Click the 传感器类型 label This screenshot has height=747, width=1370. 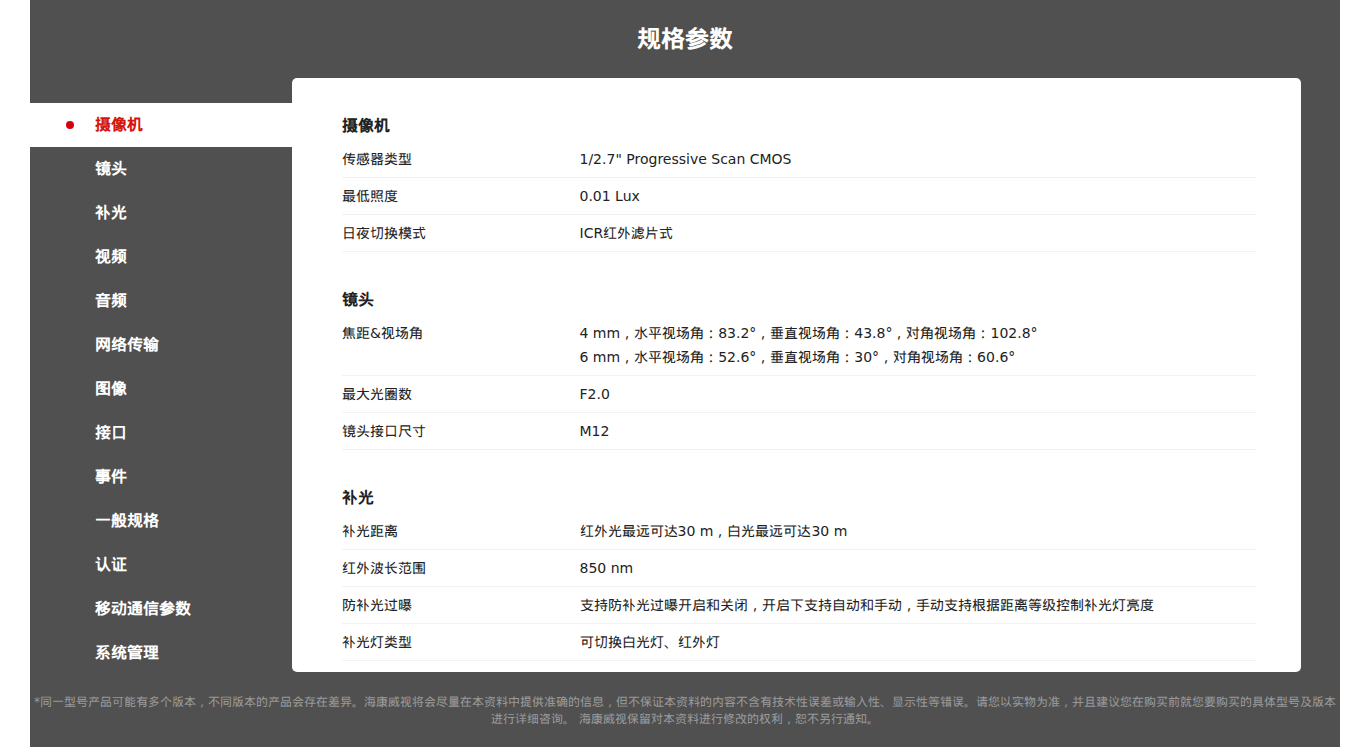pyautogui.click(x=377, y=159)
